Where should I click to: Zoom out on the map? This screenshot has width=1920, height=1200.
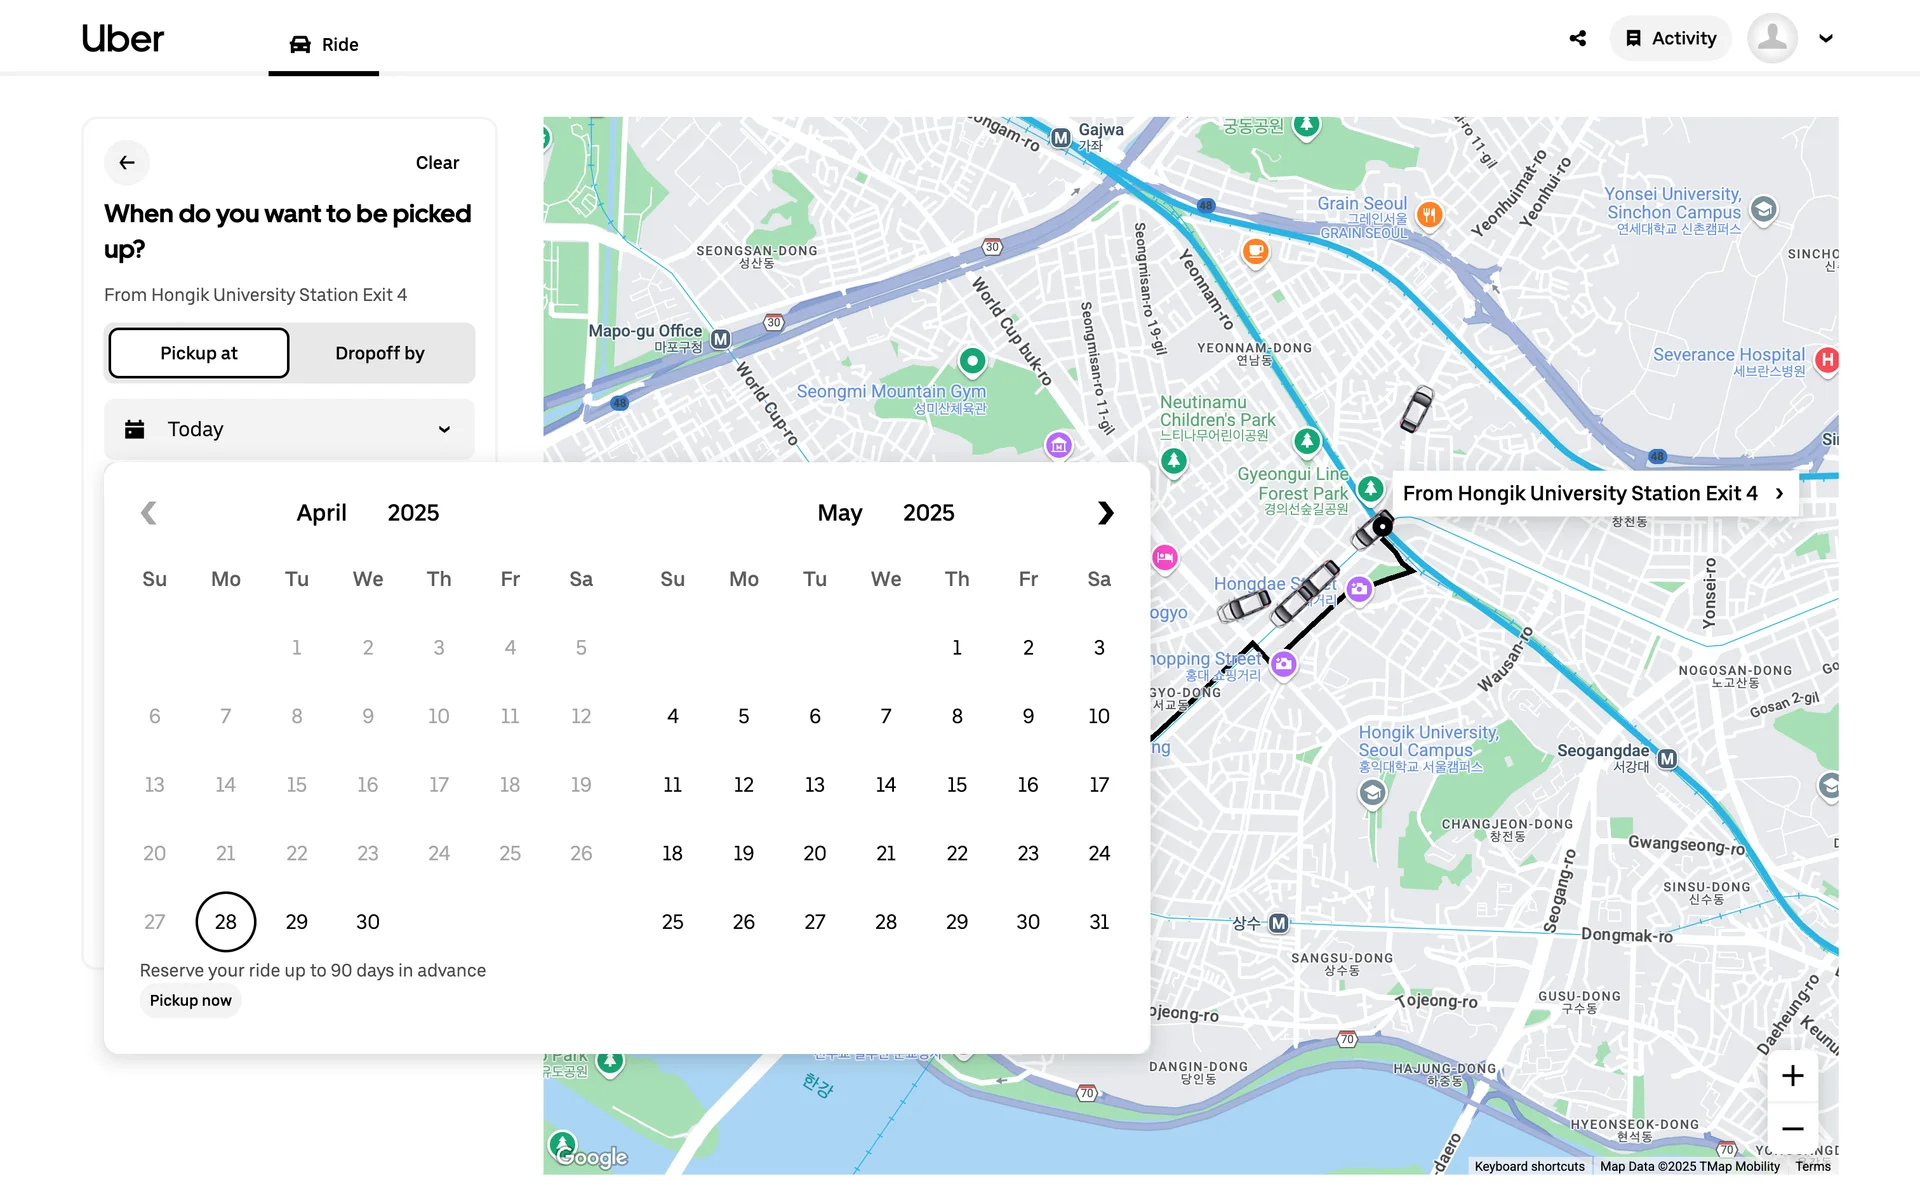point(1792,1128)
